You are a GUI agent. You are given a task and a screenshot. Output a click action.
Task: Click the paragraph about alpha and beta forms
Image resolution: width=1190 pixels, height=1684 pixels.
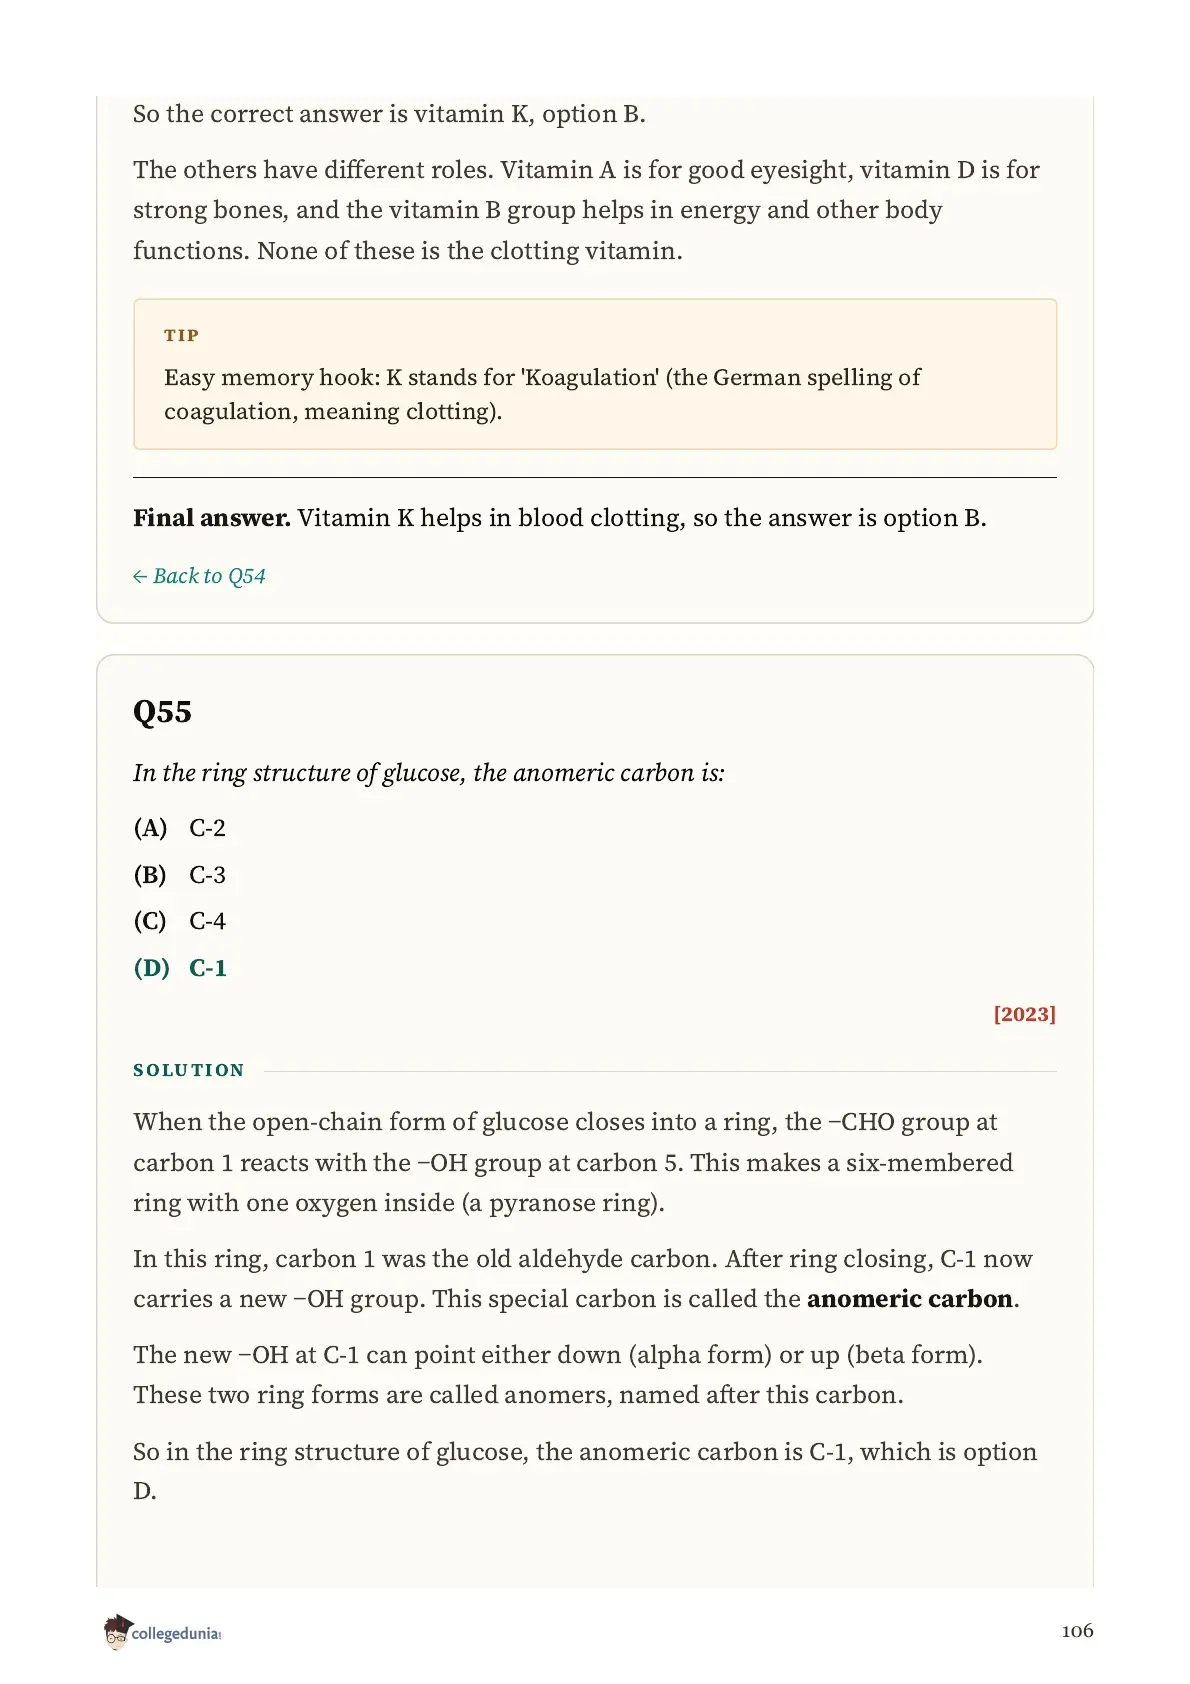point(558,1375)
